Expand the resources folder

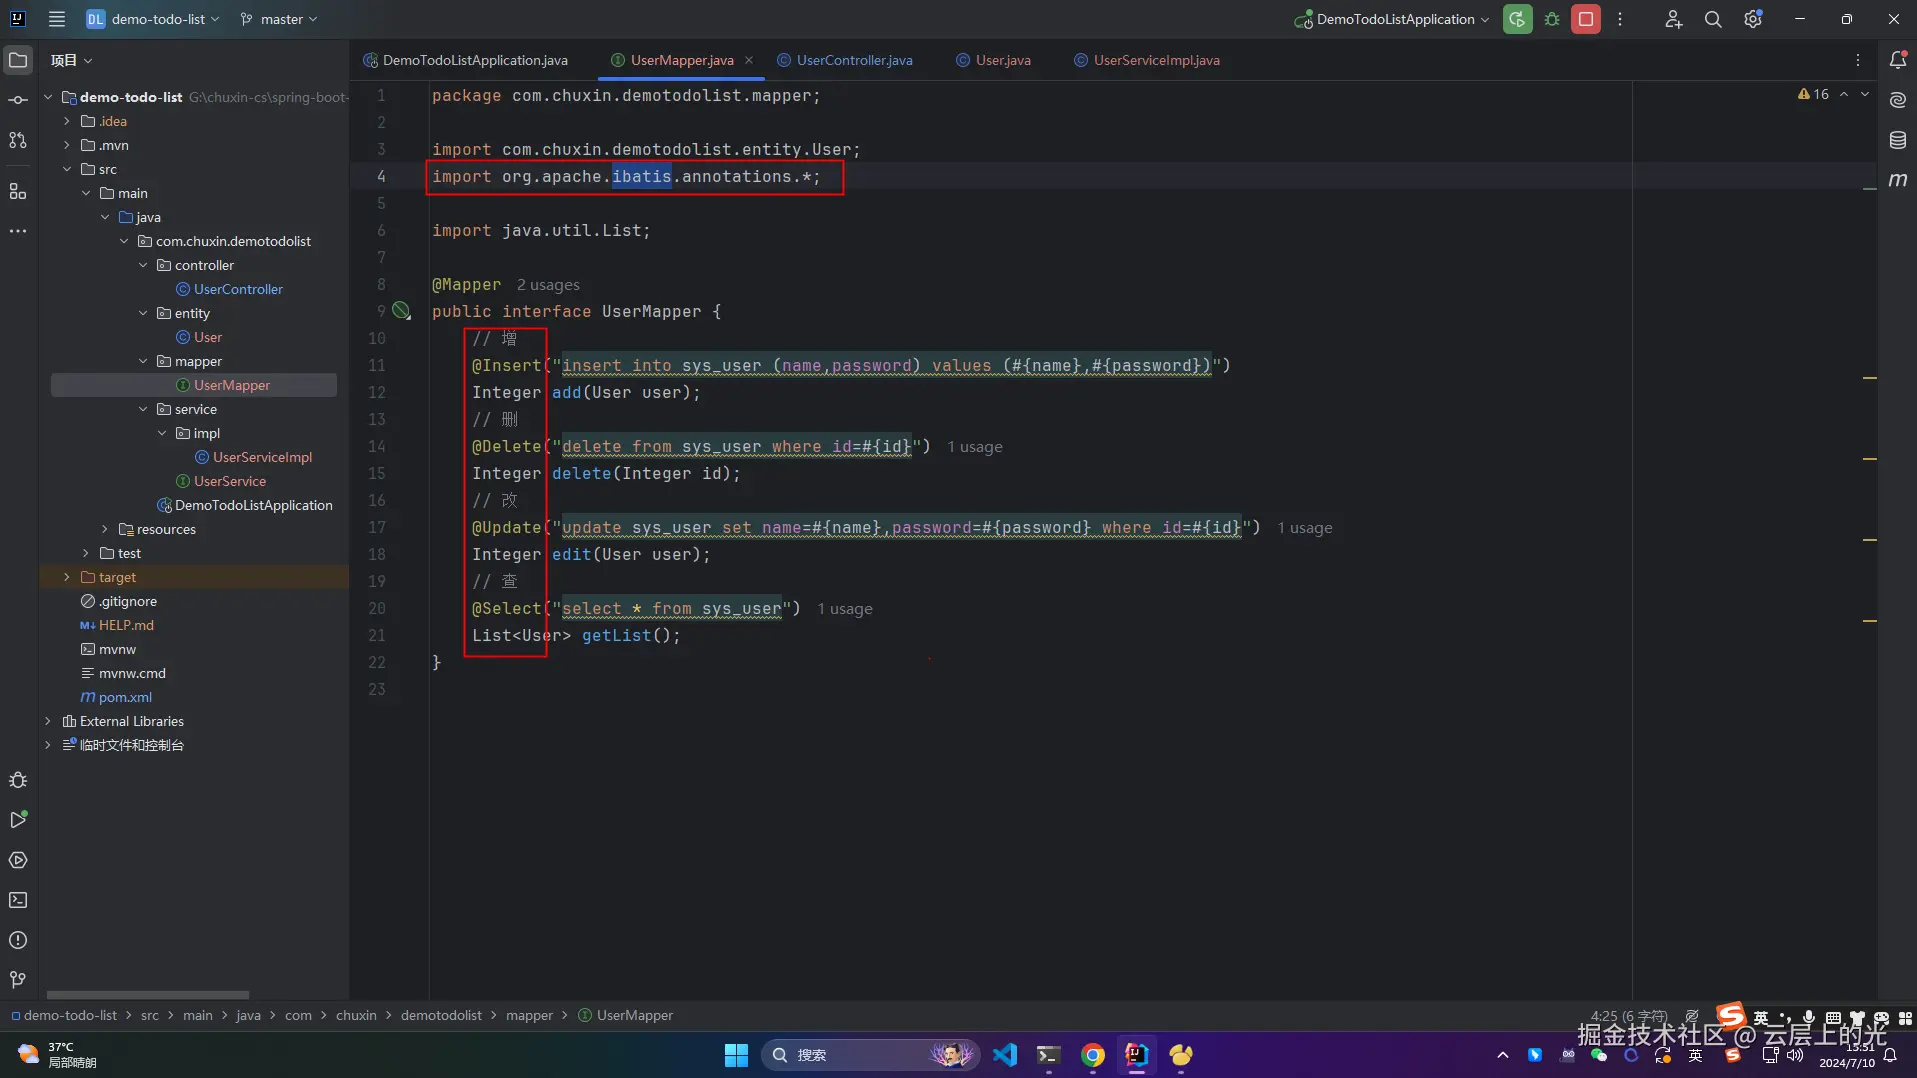click(x=105, y=529)
